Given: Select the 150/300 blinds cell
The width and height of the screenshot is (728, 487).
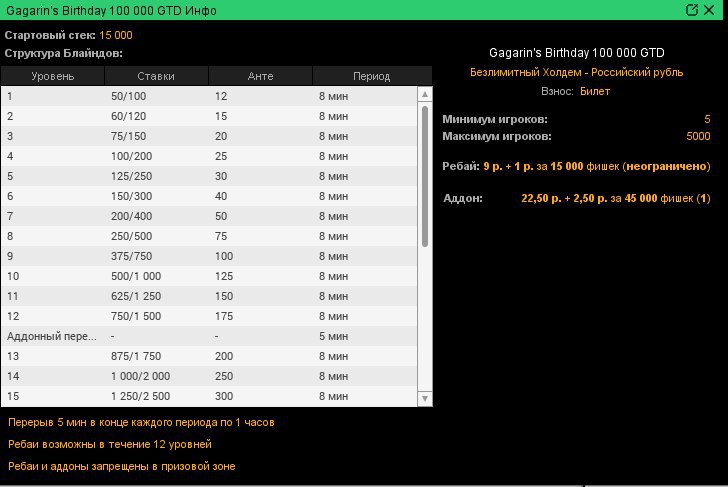Looking at the screenshot, I should click(x=131, y=196).
